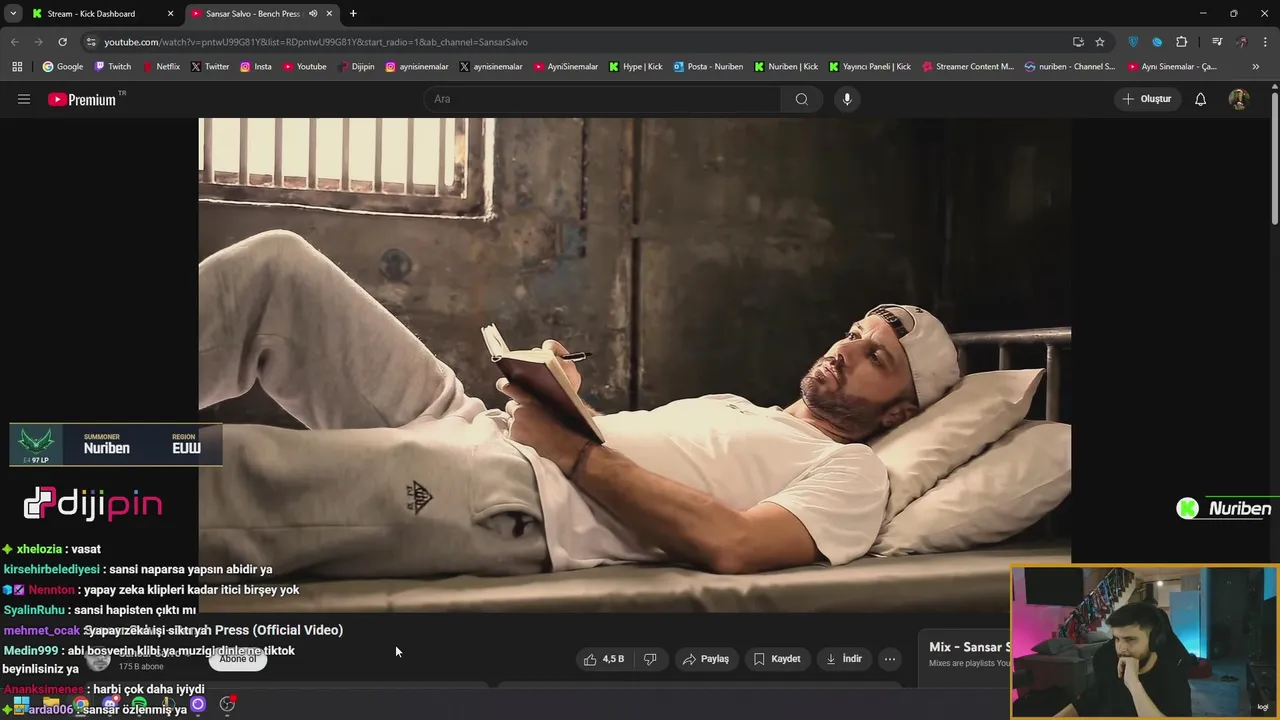
Task: Open the browser three-dot menu
Action: click(x=1265, y=42)
